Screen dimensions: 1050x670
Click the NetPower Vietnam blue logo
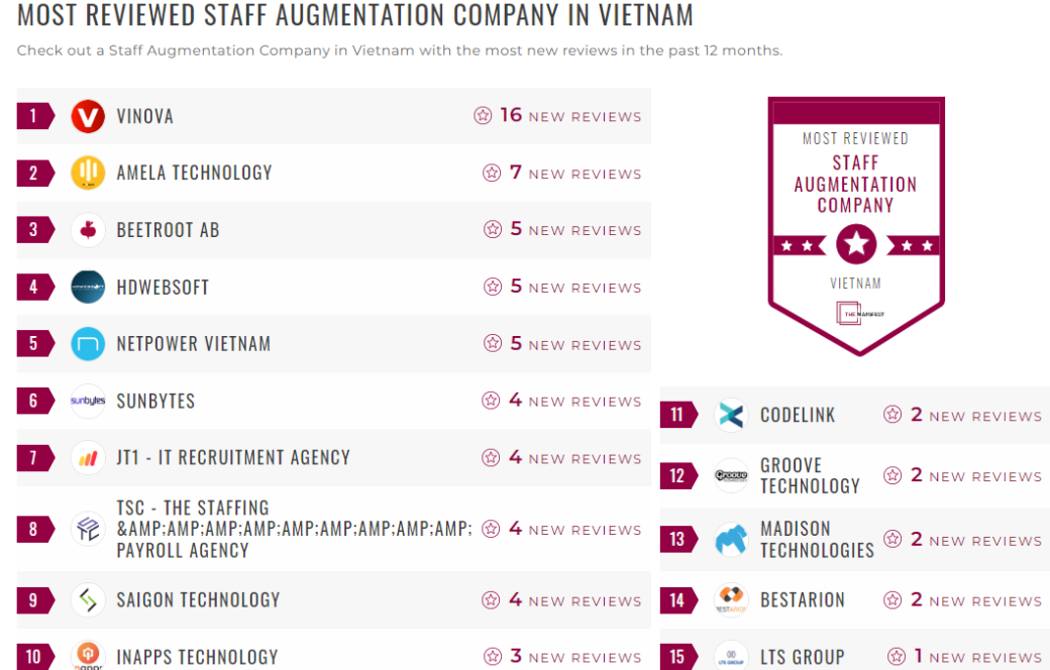tap(88, 344)
